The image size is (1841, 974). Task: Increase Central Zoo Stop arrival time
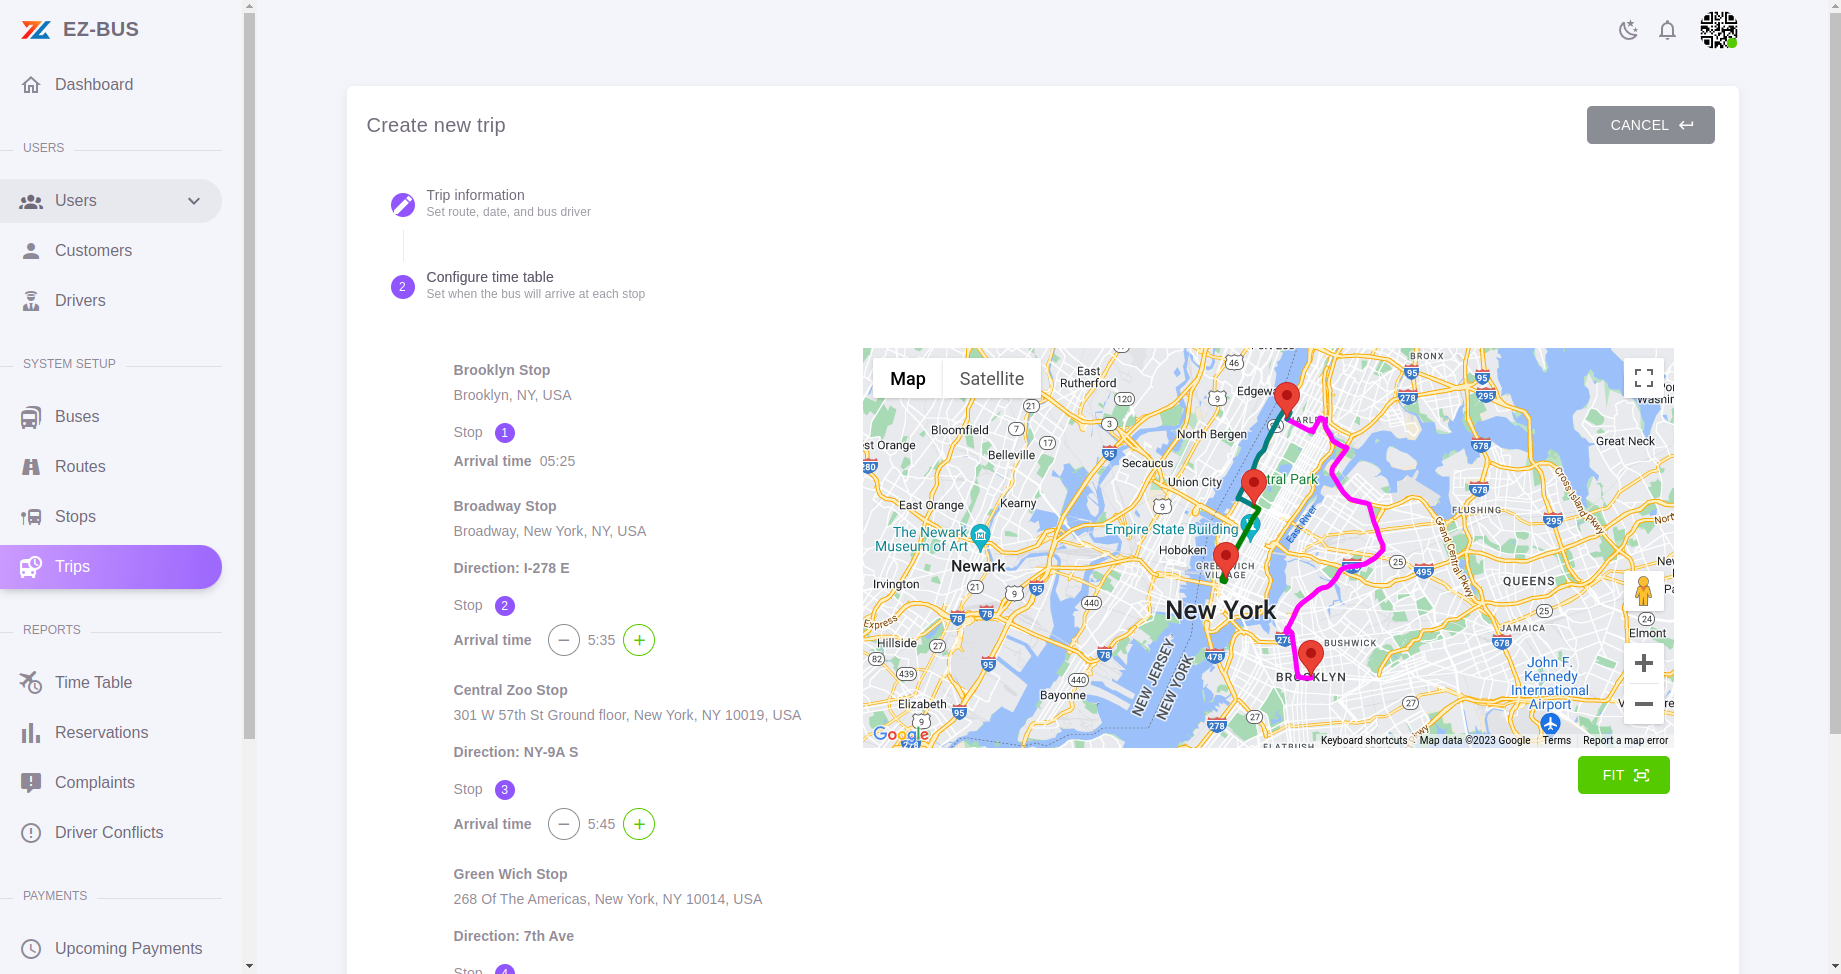pyautogui.click(x=639, y=824)
